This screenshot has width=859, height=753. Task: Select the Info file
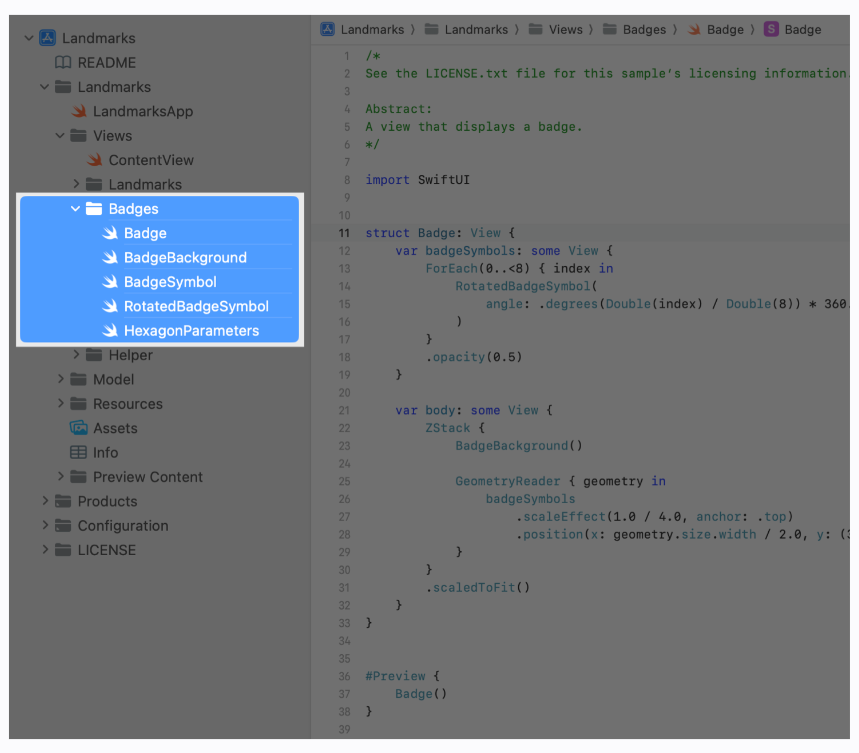tap(105, 452)
